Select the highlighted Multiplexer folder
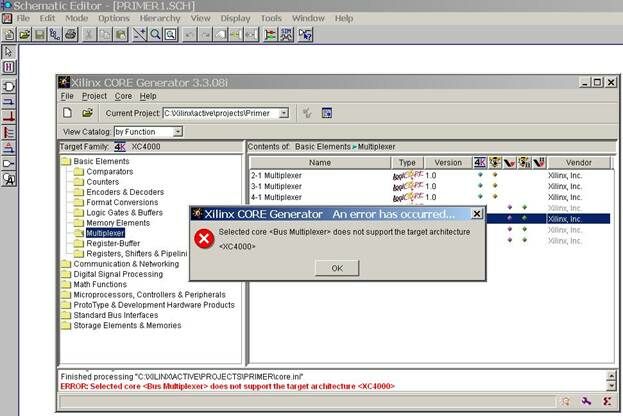This screenshot has height=416, width=623. 105,233
